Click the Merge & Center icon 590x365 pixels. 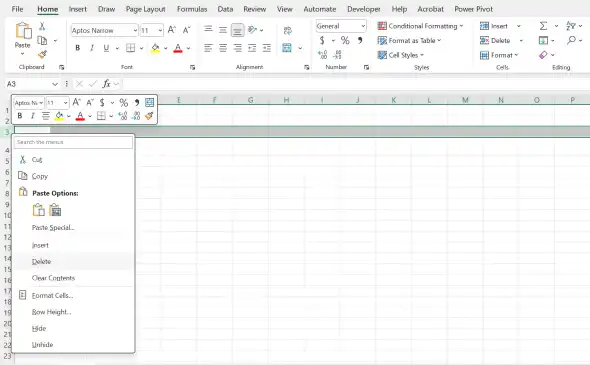point(287,48)
